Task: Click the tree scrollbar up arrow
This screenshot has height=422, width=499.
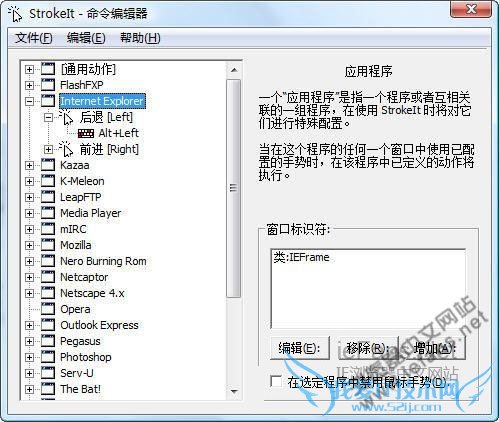Action: coord(234,70)
